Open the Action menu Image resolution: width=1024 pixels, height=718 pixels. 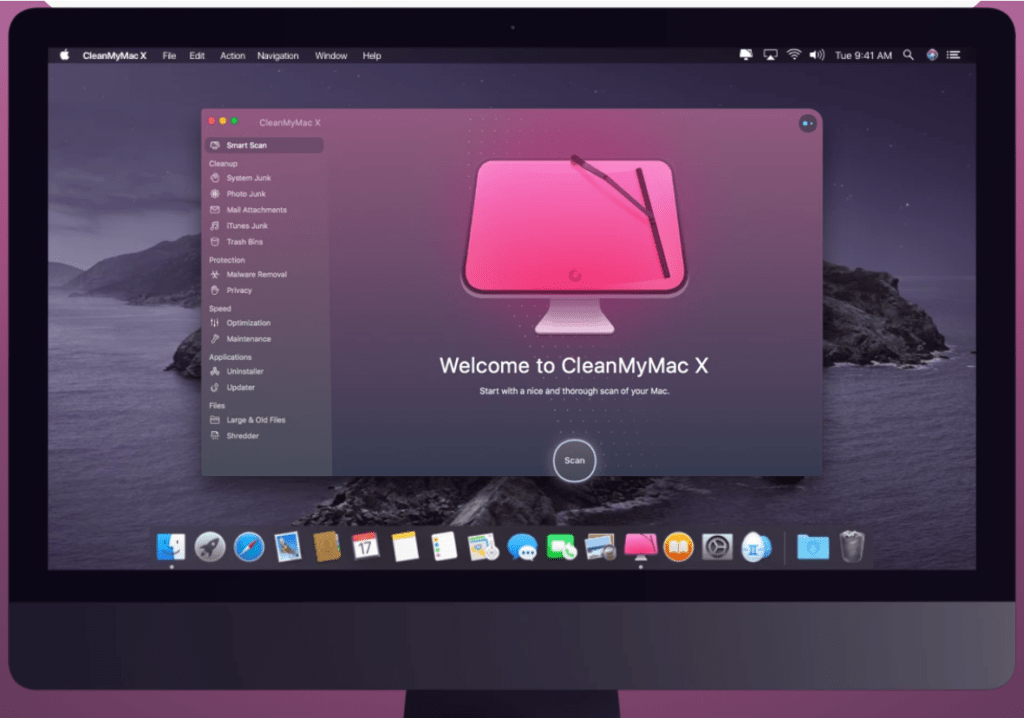pos(232,55)
